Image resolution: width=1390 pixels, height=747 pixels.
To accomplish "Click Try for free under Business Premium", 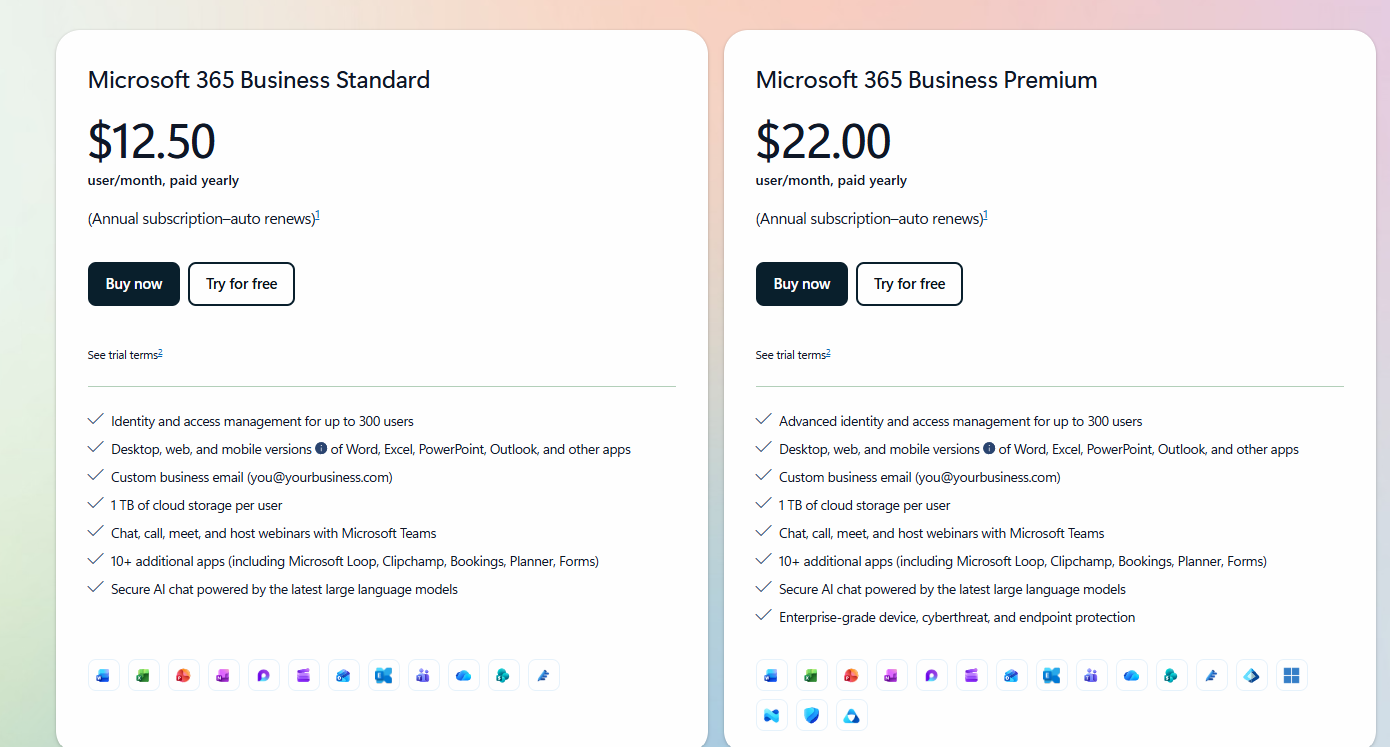I will [x=909, y=284].
